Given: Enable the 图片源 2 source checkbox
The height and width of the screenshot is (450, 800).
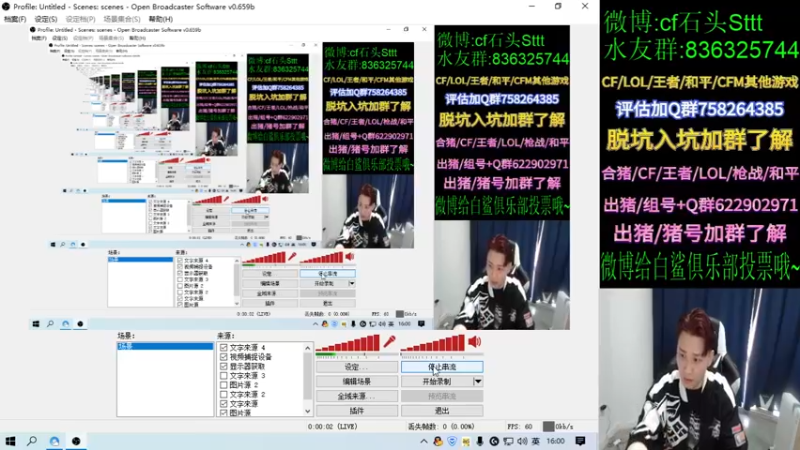Looking at the screenshot, I should [x=223, y=385].
